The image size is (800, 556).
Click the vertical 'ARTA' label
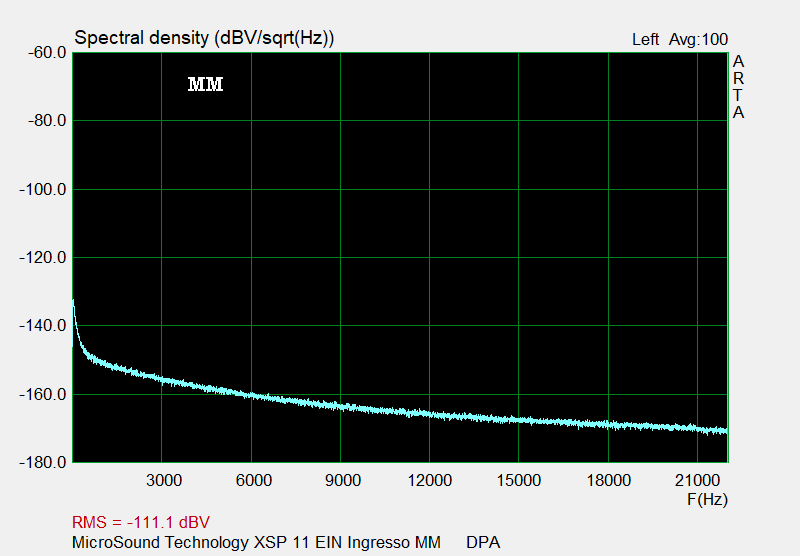click(738, 87)
